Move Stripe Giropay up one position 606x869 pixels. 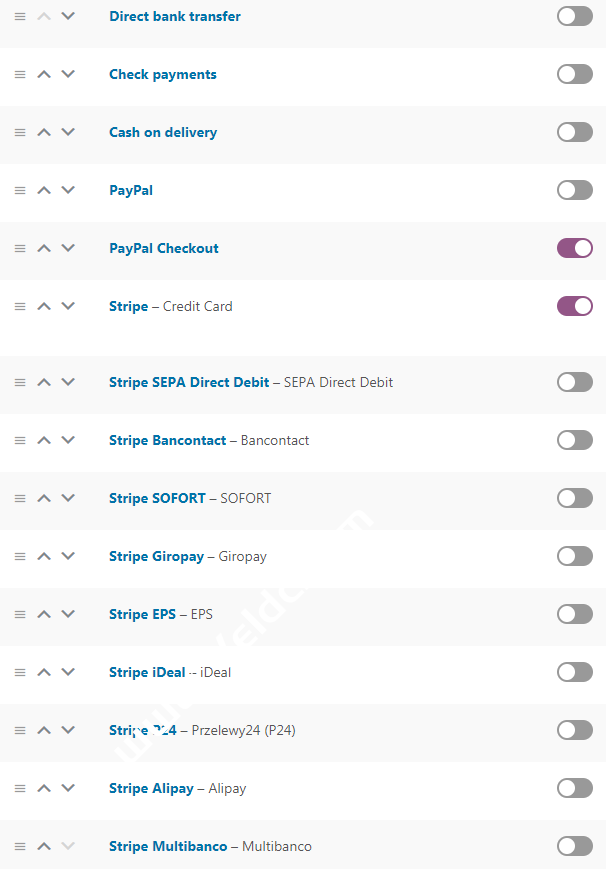pyautogui.click(x=44, y=557)
